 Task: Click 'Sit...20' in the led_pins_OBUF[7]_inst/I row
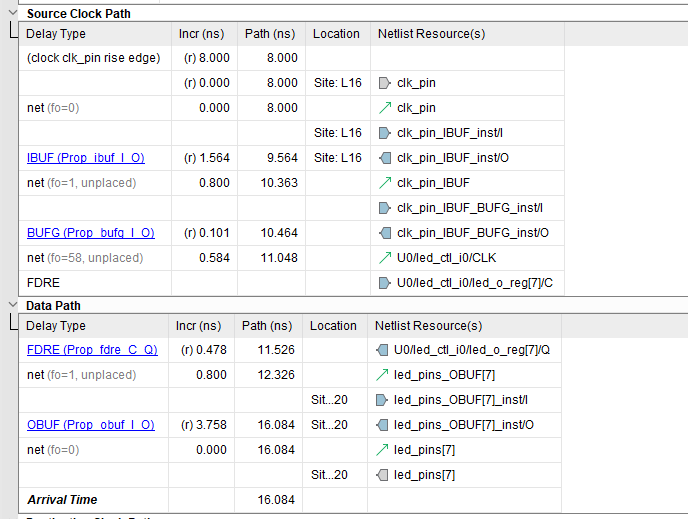[x=329, y=400]
